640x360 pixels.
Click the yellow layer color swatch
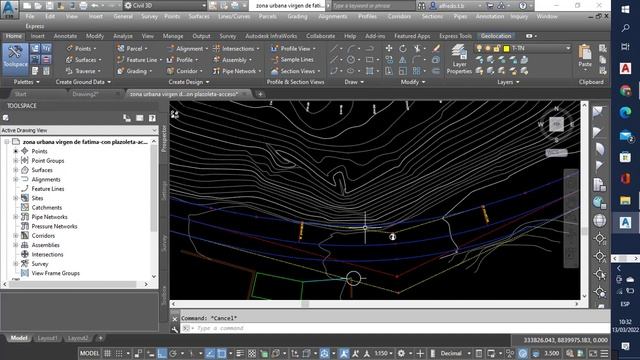point(506,48)
